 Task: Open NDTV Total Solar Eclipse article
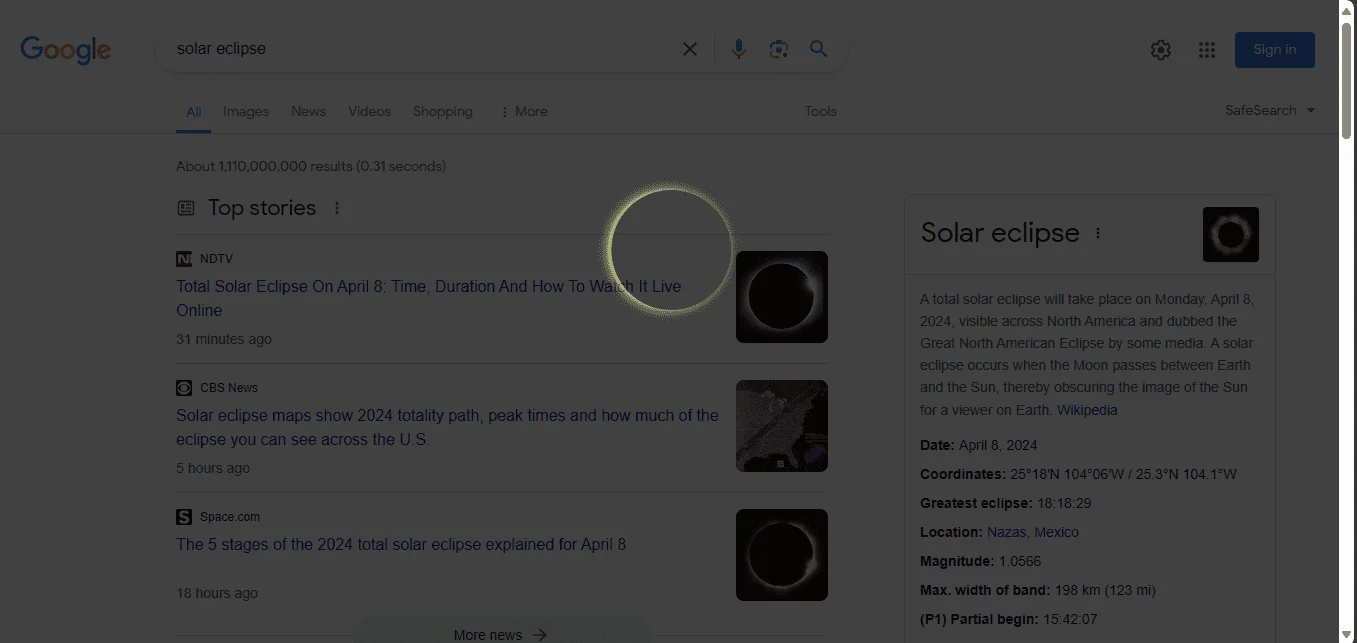click(x=429, y=298)
